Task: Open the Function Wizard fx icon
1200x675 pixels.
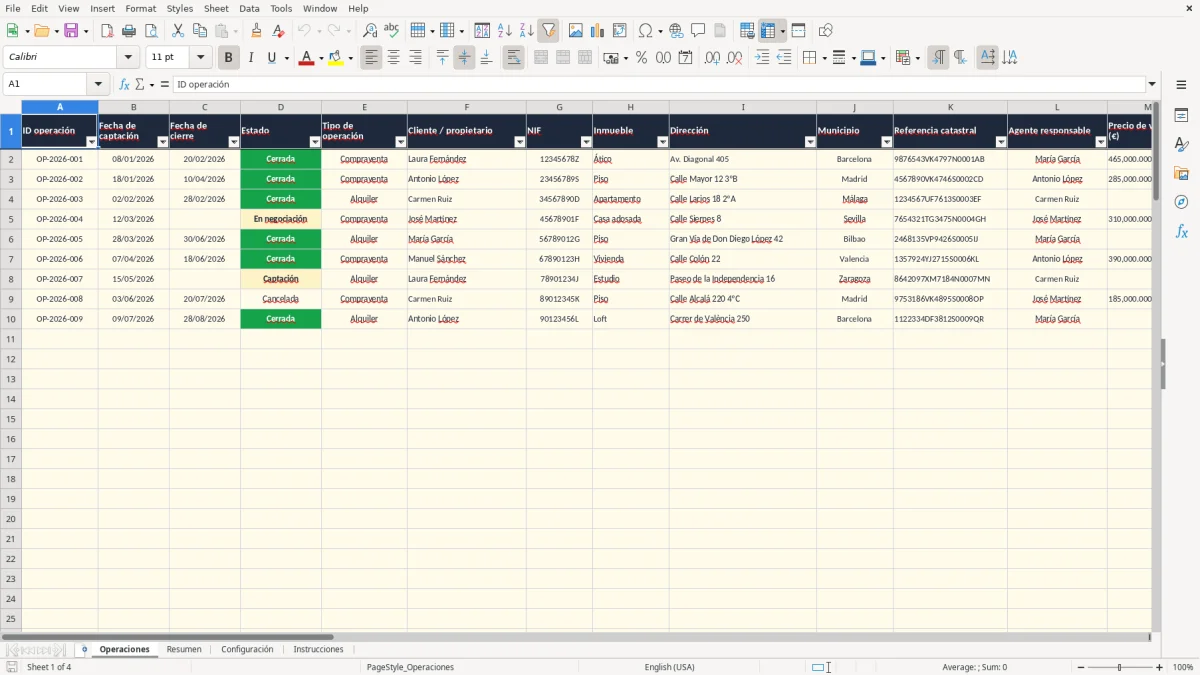Action: (x=125, y=84)
